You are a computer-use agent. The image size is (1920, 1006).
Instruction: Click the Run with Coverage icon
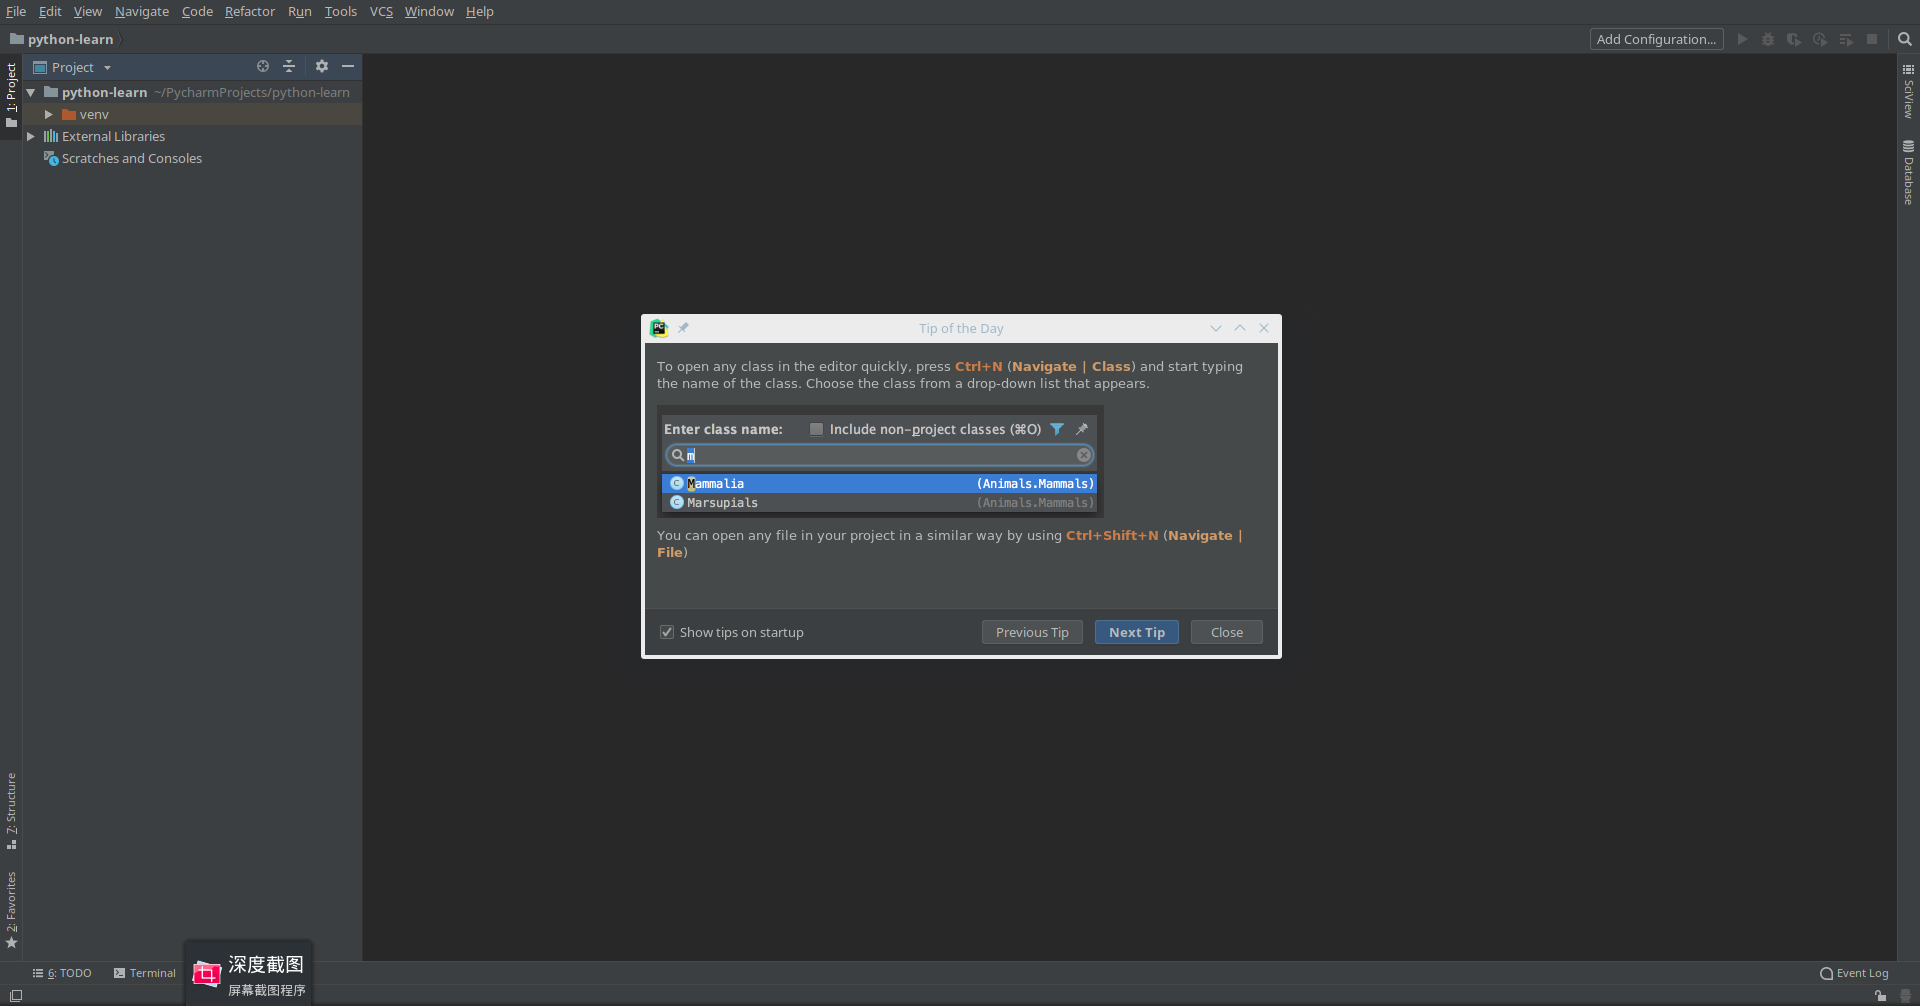1794,39
